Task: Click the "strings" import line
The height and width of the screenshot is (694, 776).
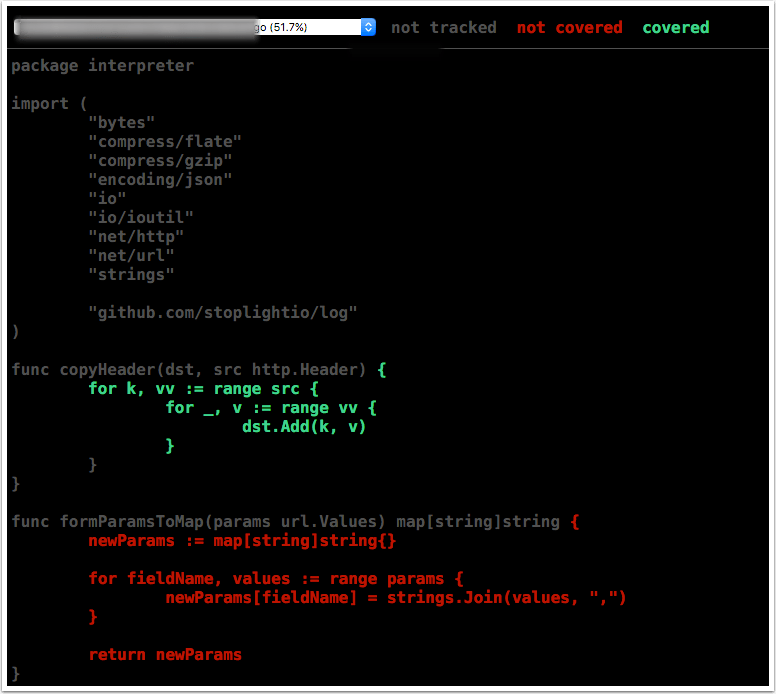Action: point(131,274)
